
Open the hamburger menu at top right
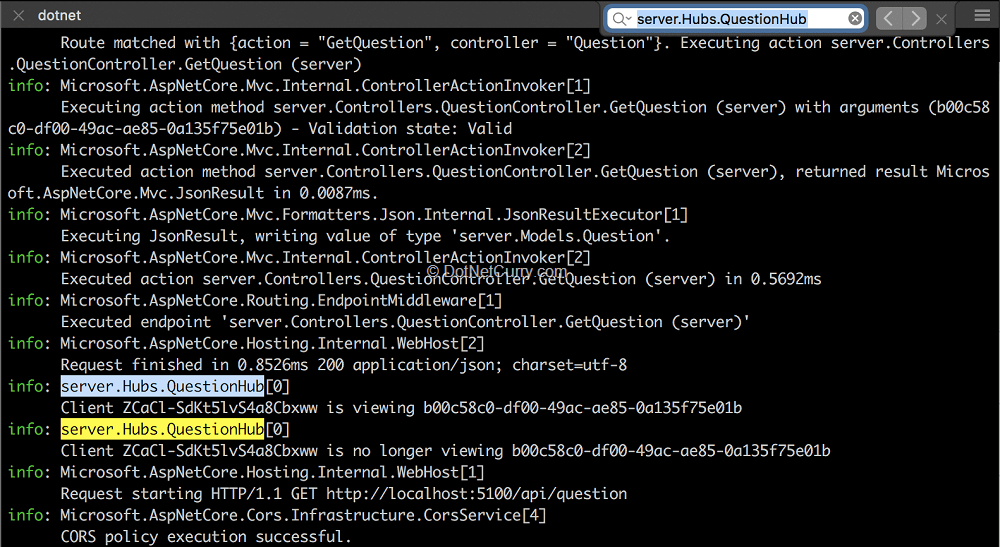pyautogui.click(x=982, y=16)
